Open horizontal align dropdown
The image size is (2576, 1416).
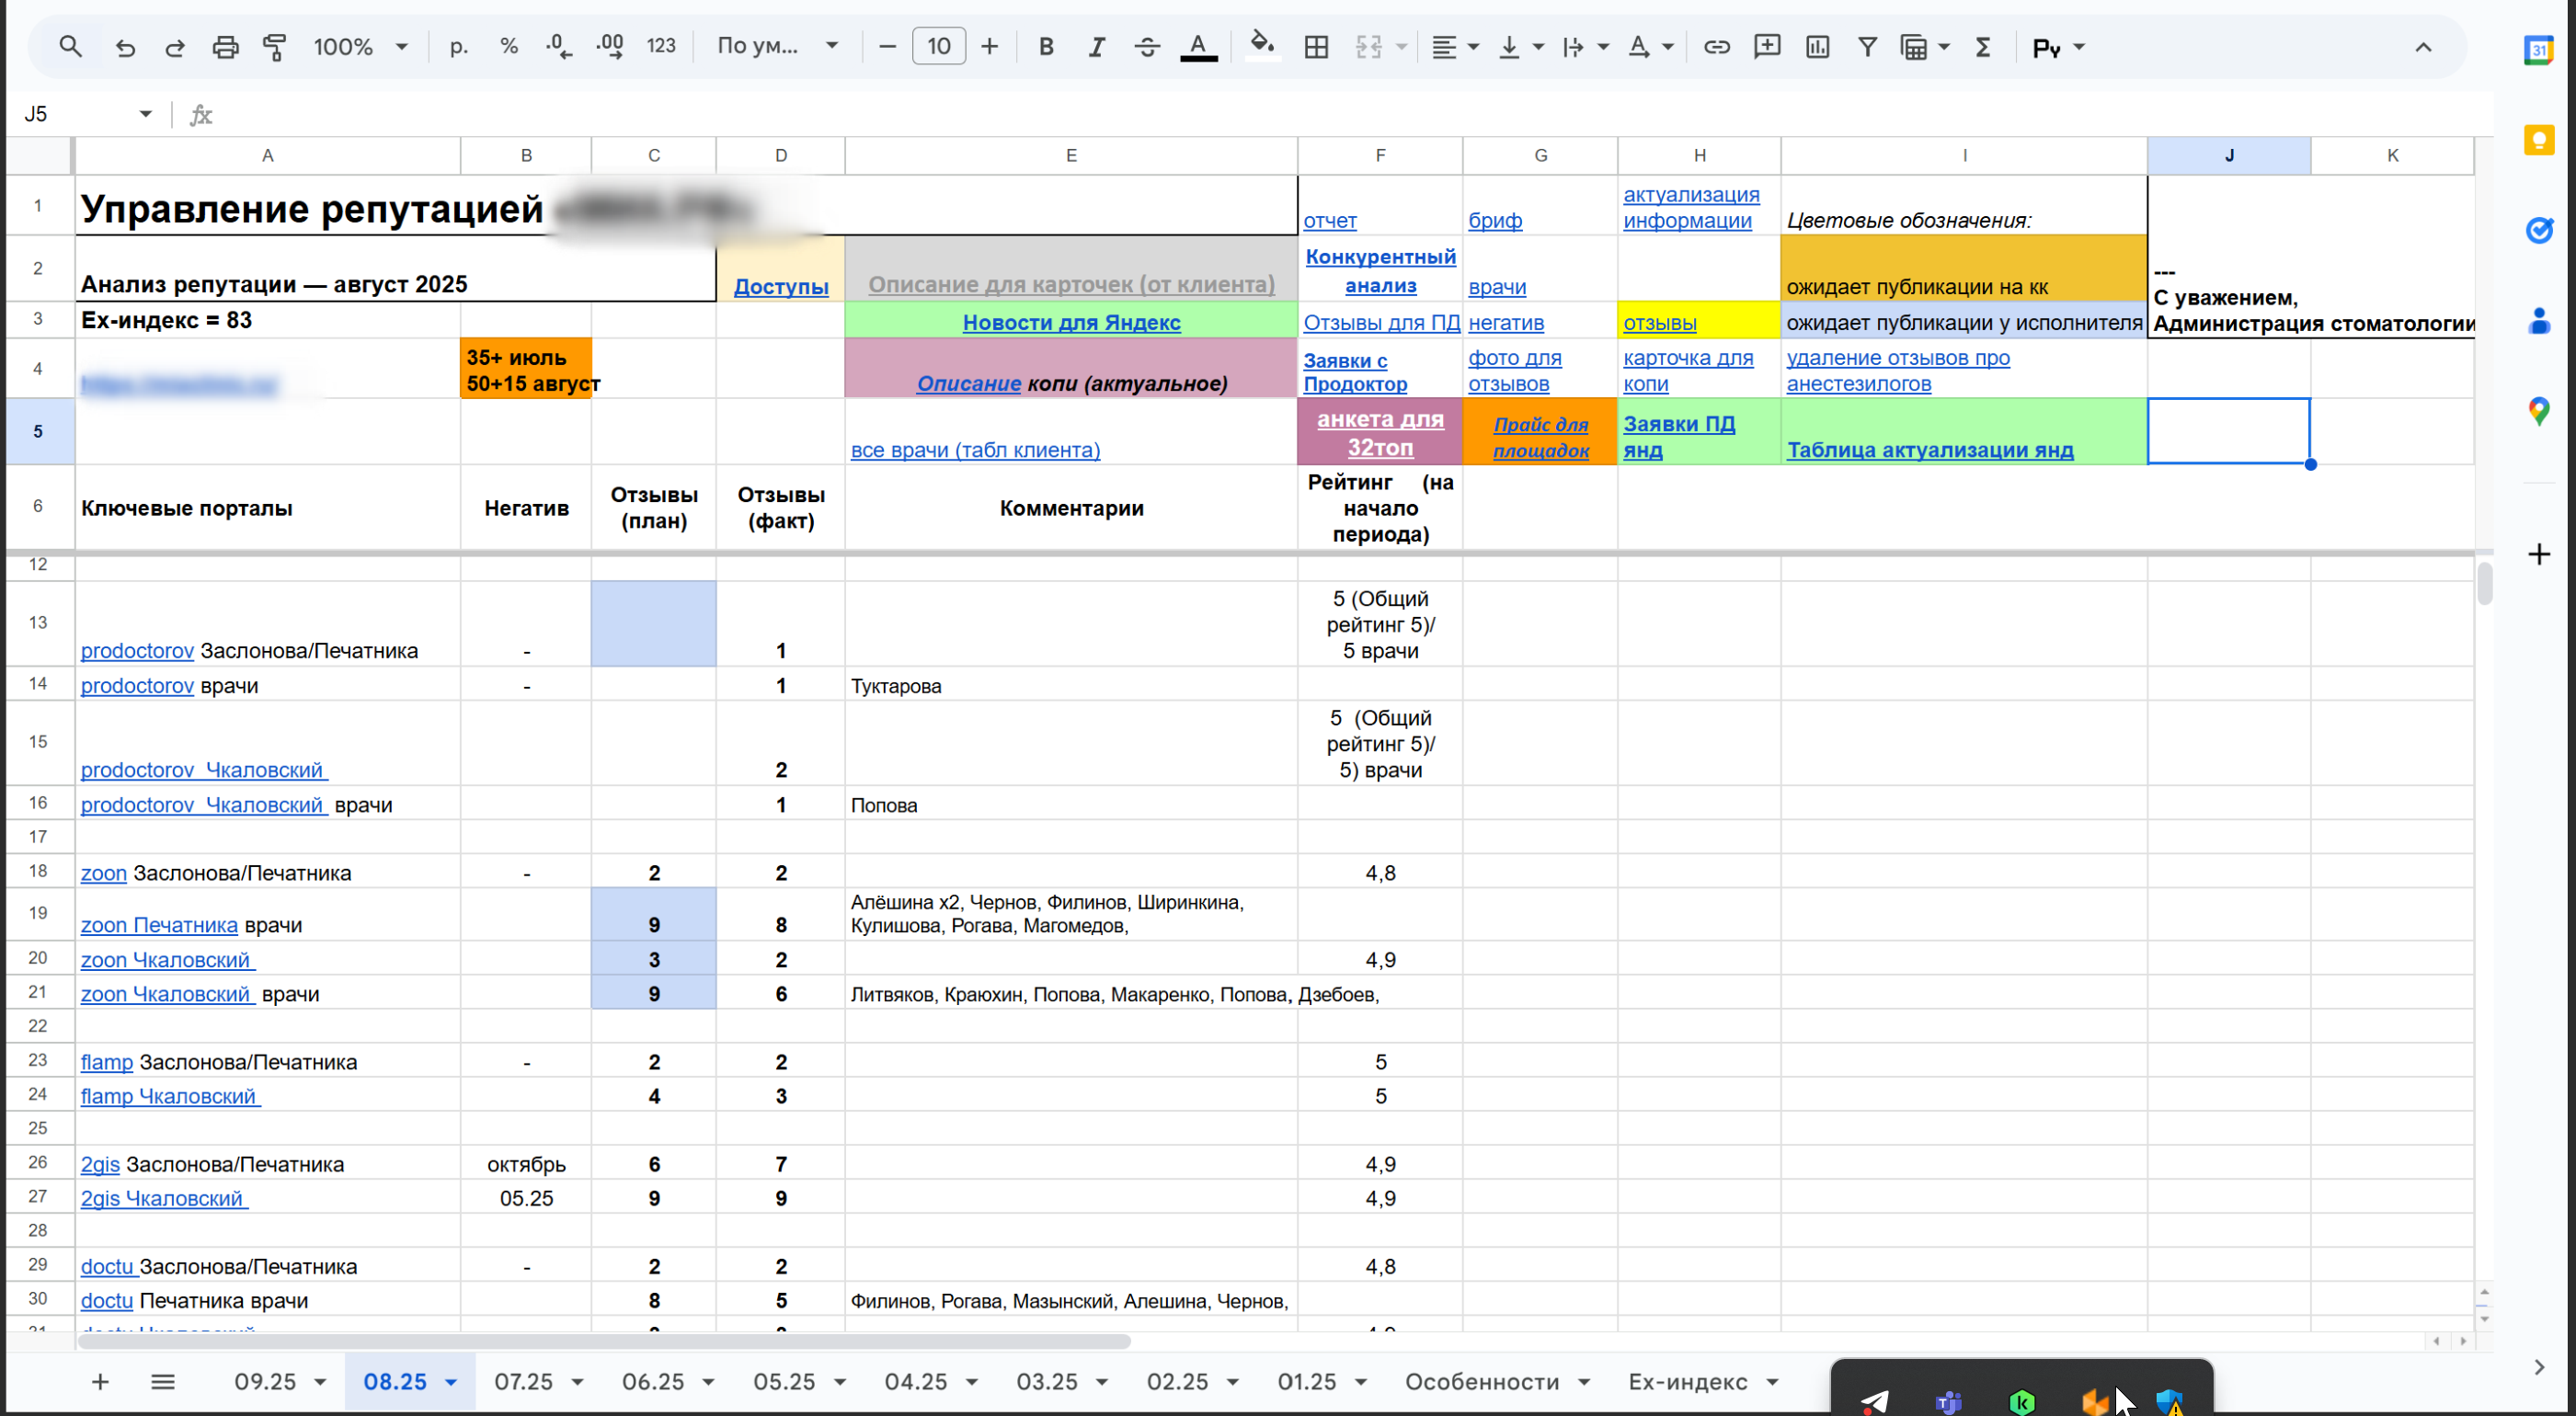[1454, 46]
